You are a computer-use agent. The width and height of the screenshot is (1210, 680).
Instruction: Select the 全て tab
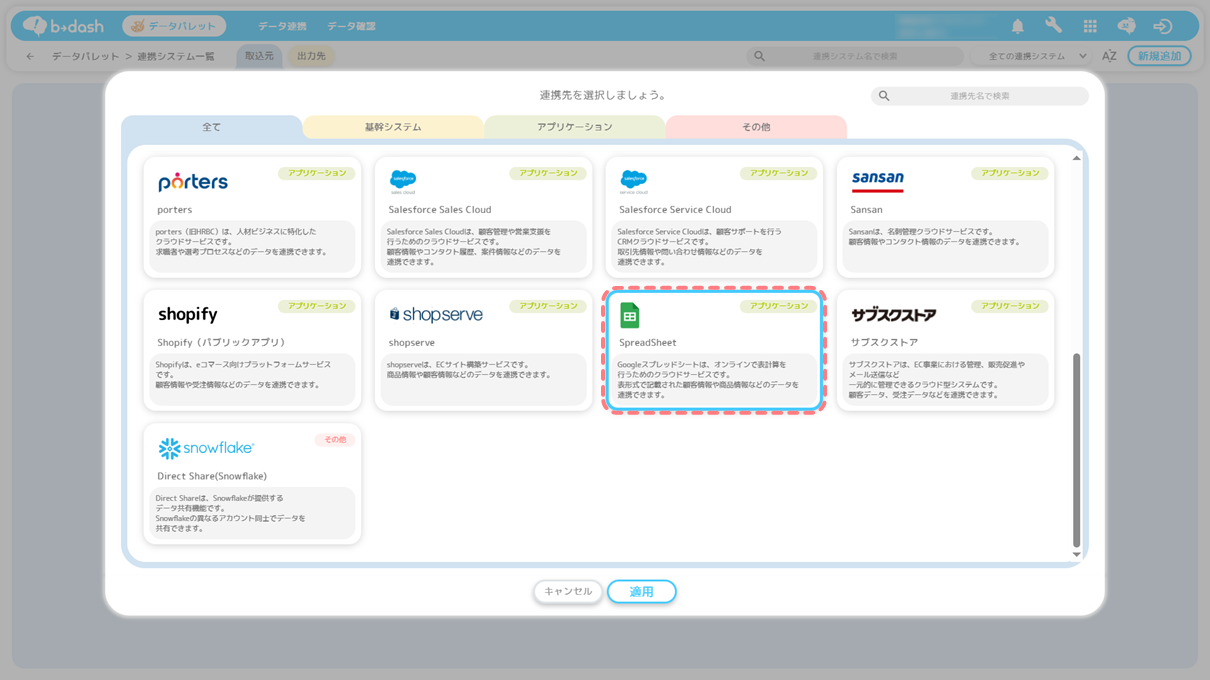tap(211, 127)
